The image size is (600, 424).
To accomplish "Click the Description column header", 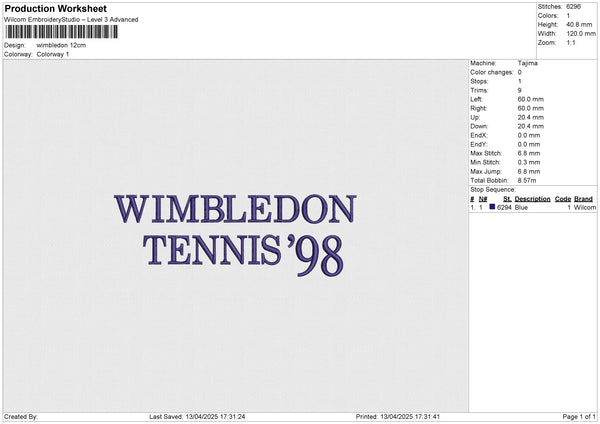I will (x=532, y=199).
